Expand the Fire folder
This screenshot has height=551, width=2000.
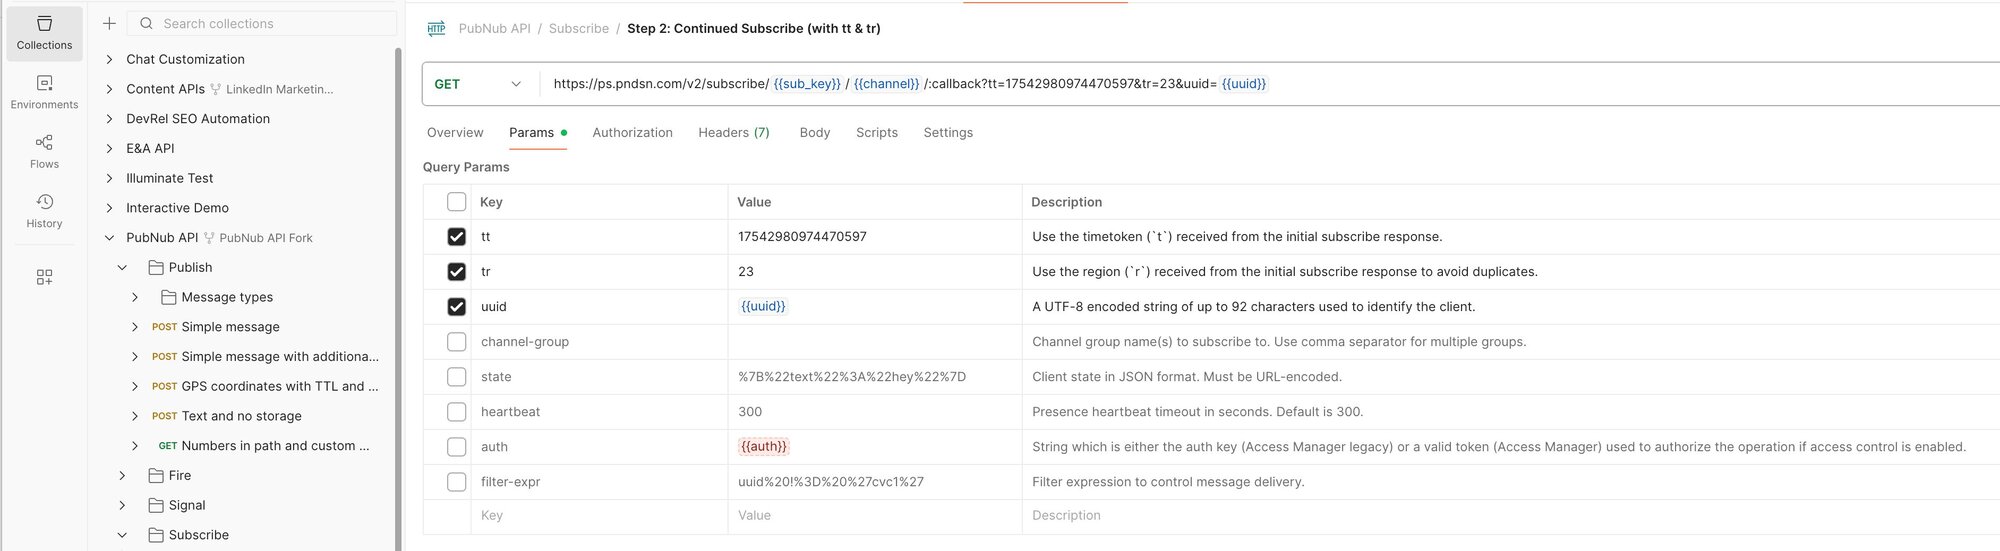tap(122, 476)
